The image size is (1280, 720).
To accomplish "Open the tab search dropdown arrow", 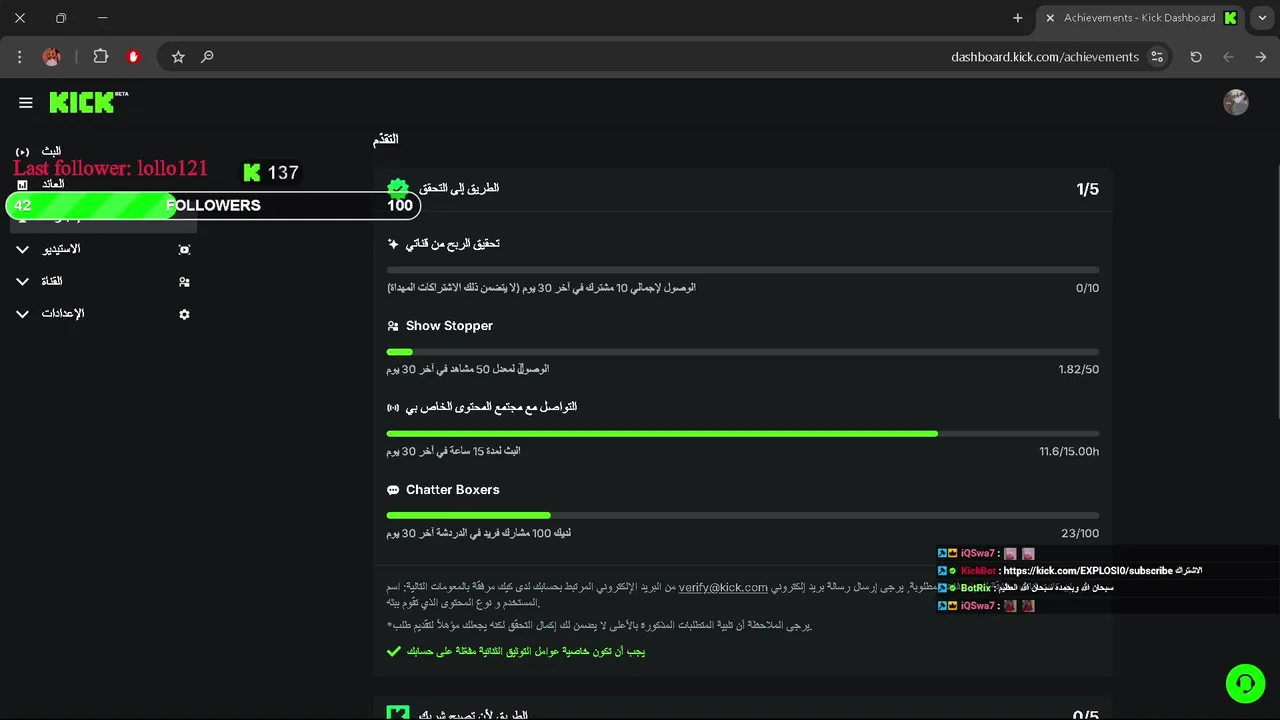I will click(x=1262, y=18).
